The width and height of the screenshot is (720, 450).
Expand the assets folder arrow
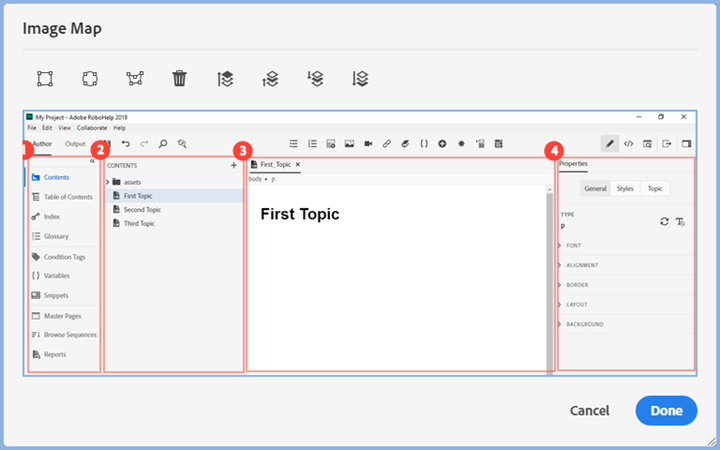tap(107, 182)
